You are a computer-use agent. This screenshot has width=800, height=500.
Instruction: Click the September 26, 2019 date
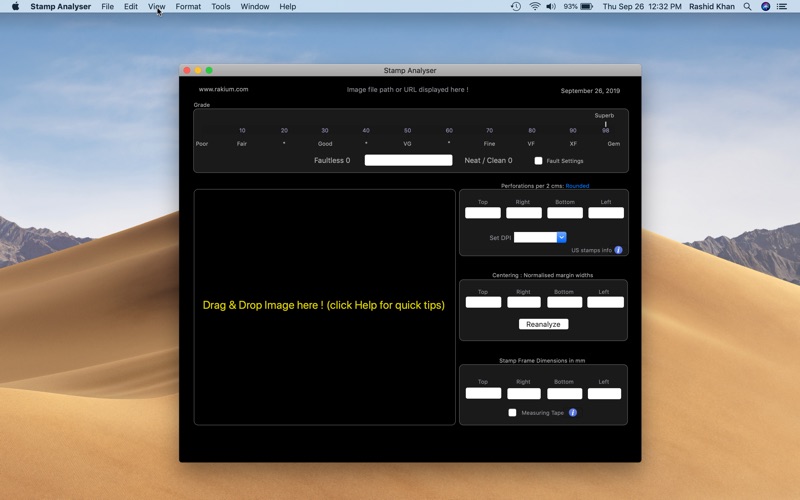pos(590,91)
